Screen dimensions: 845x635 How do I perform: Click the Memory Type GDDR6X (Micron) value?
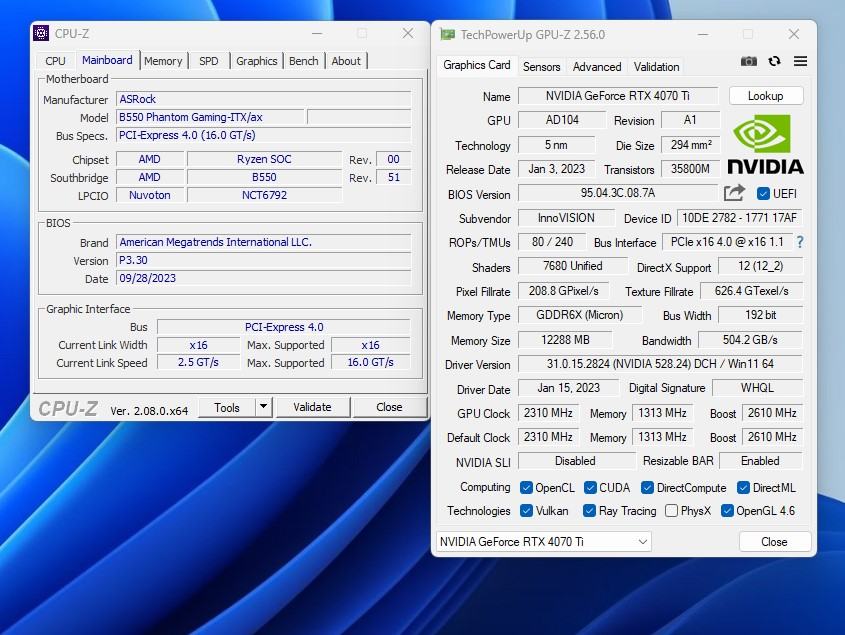point(580,315)
